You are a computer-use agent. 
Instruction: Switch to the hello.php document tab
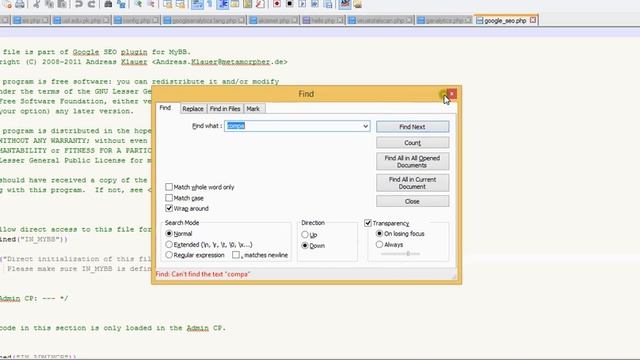[x=323, y=20]
